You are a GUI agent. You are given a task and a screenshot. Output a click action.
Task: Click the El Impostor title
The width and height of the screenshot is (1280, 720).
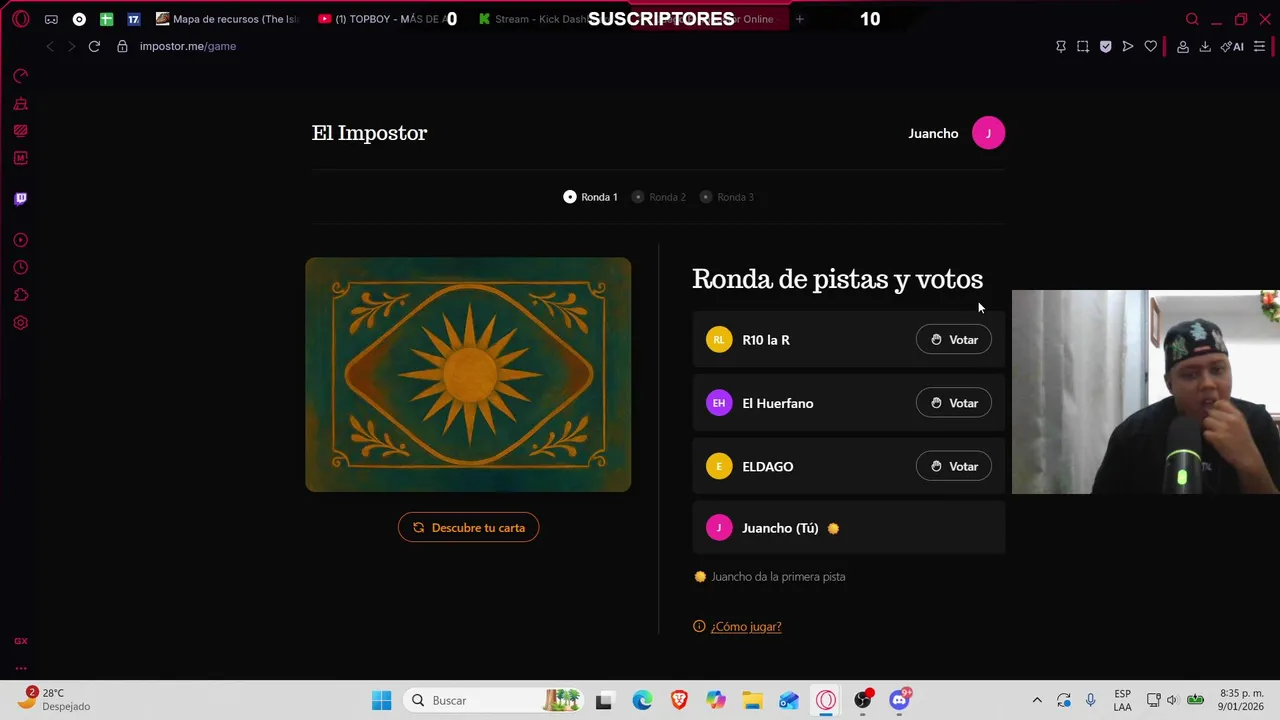369,133
